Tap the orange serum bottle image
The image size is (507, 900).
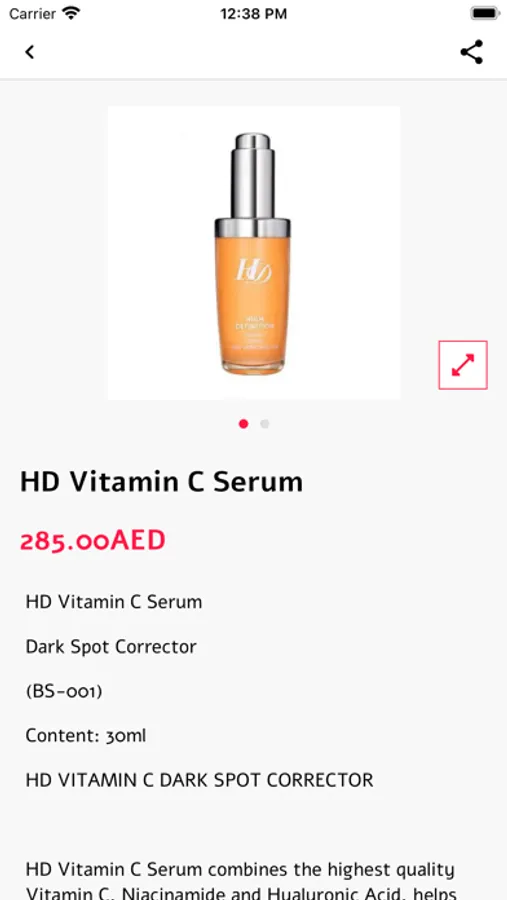[254, 253]
